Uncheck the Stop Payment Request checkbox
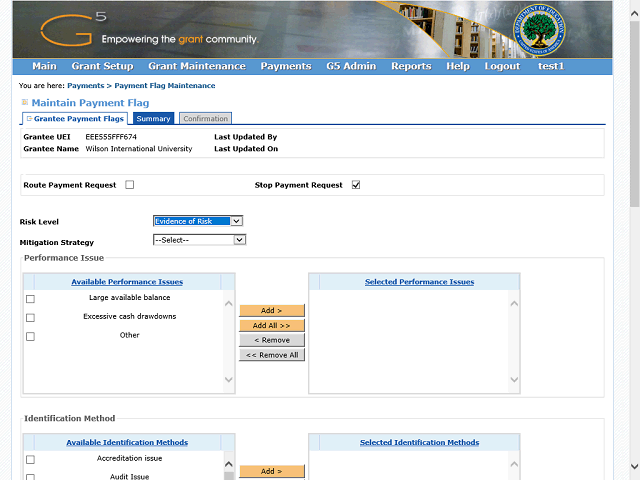The width and height of the screenshot is (640, 480). click(356, 185)
